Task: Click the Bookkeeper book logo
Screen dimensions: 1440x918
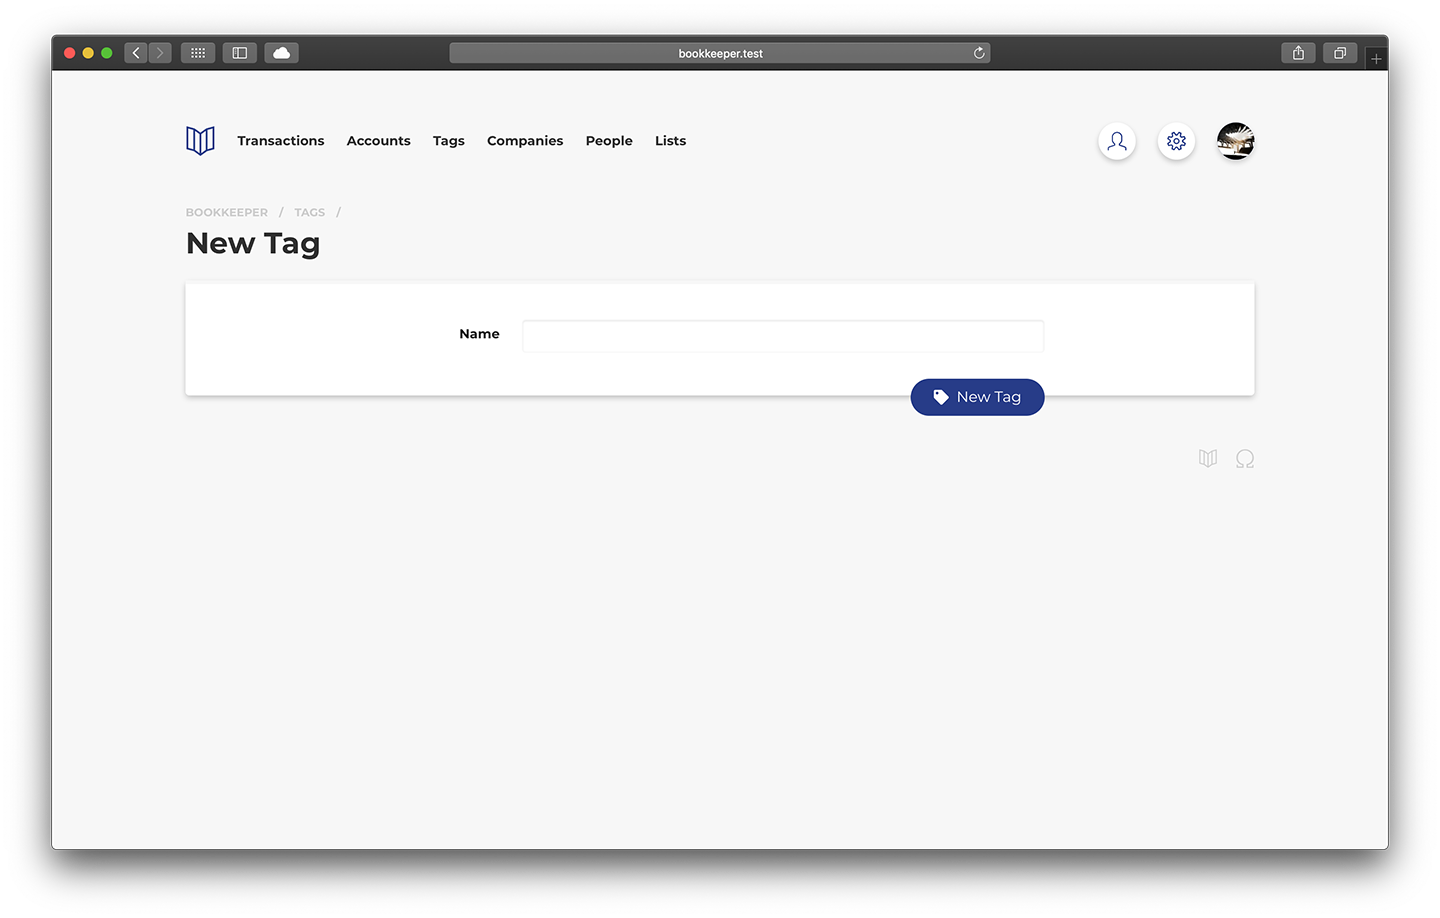Action: (200, 141)
